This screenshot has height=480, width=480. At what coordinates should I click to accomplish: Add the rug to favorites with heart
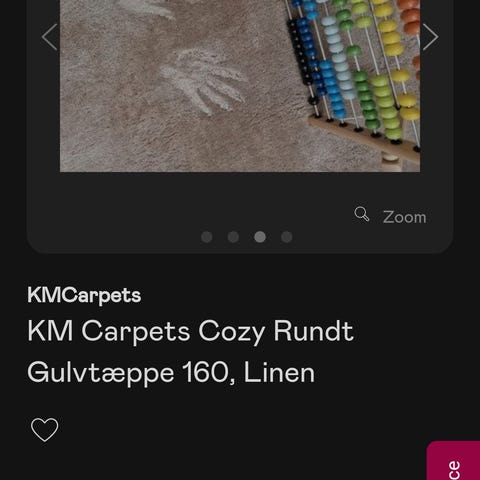tap(45, 429)
